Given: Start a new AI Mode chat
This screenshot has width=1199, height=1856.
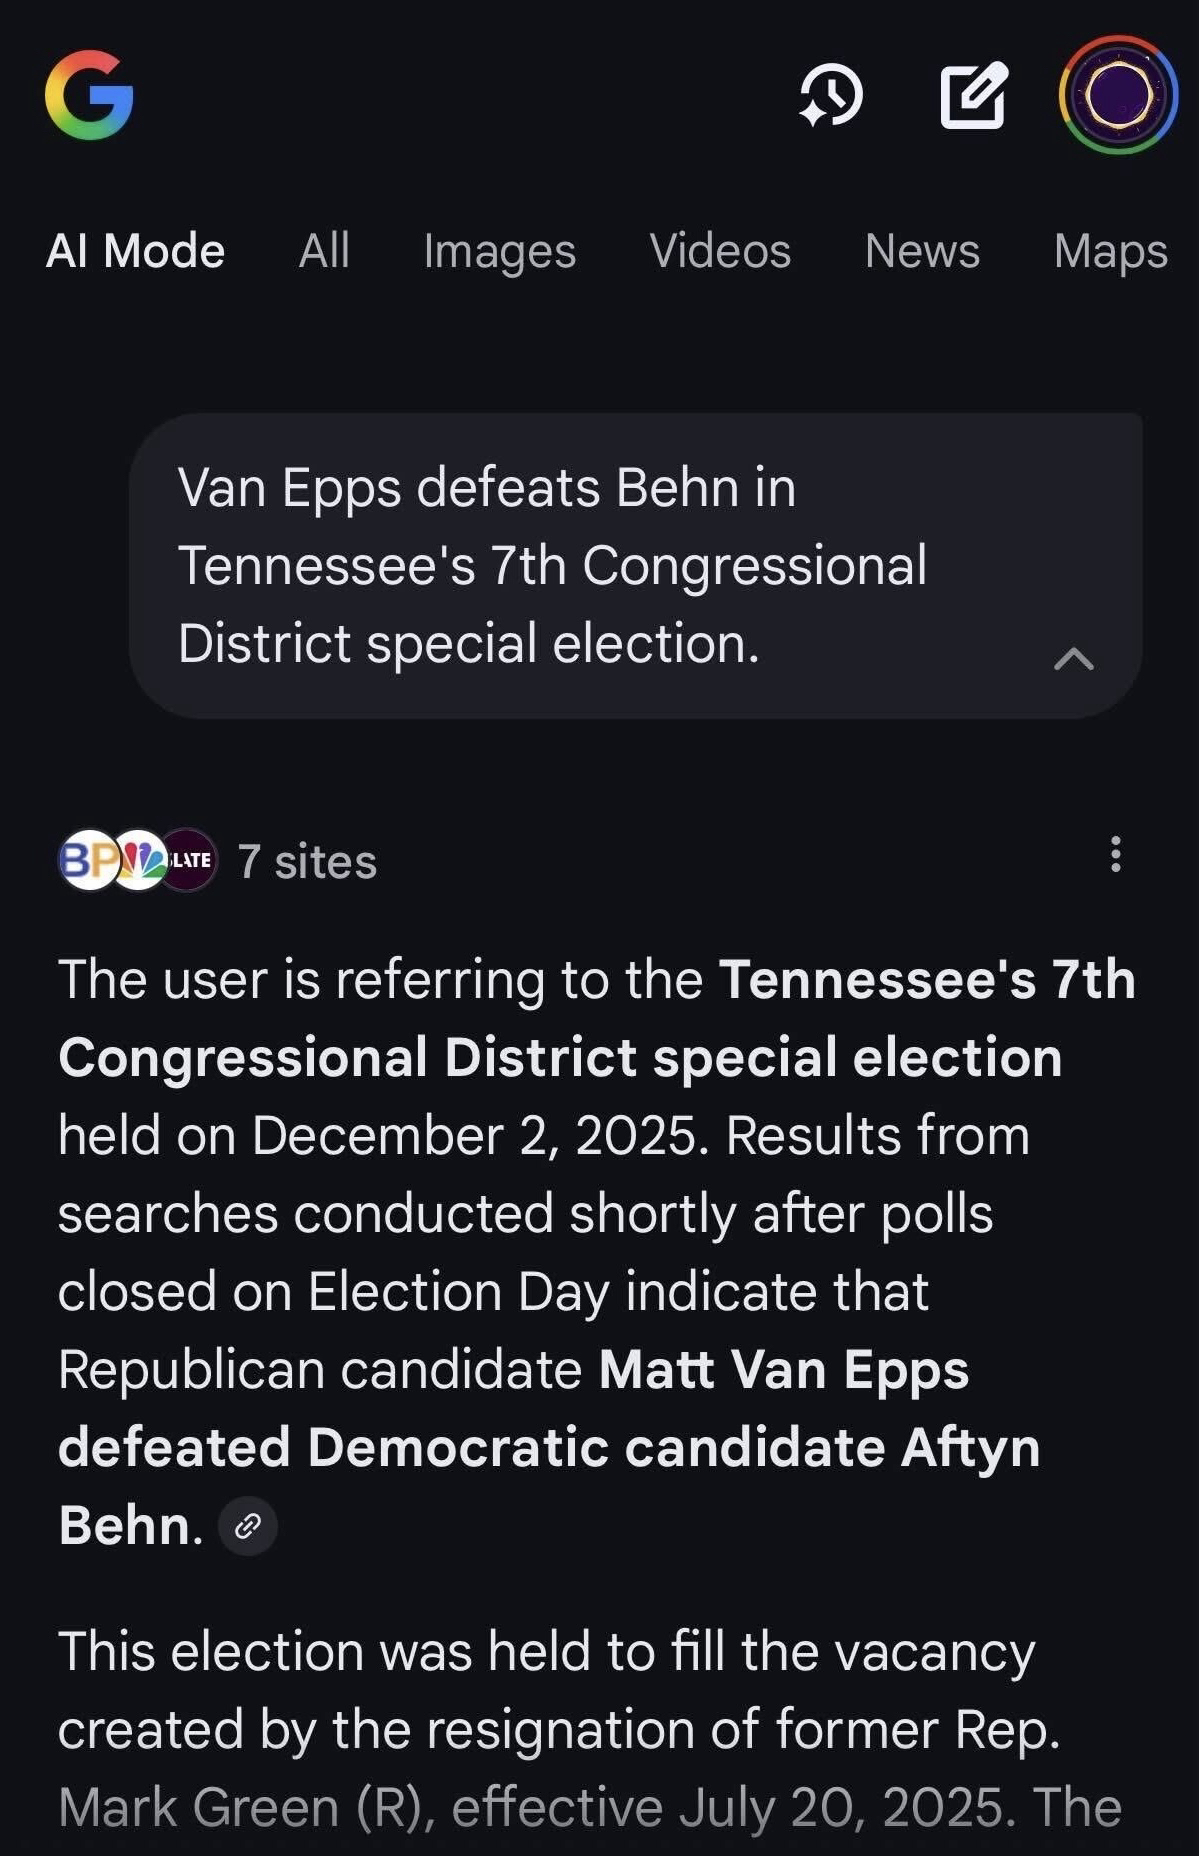Looking at the screenshot, I should pos(974,95).
